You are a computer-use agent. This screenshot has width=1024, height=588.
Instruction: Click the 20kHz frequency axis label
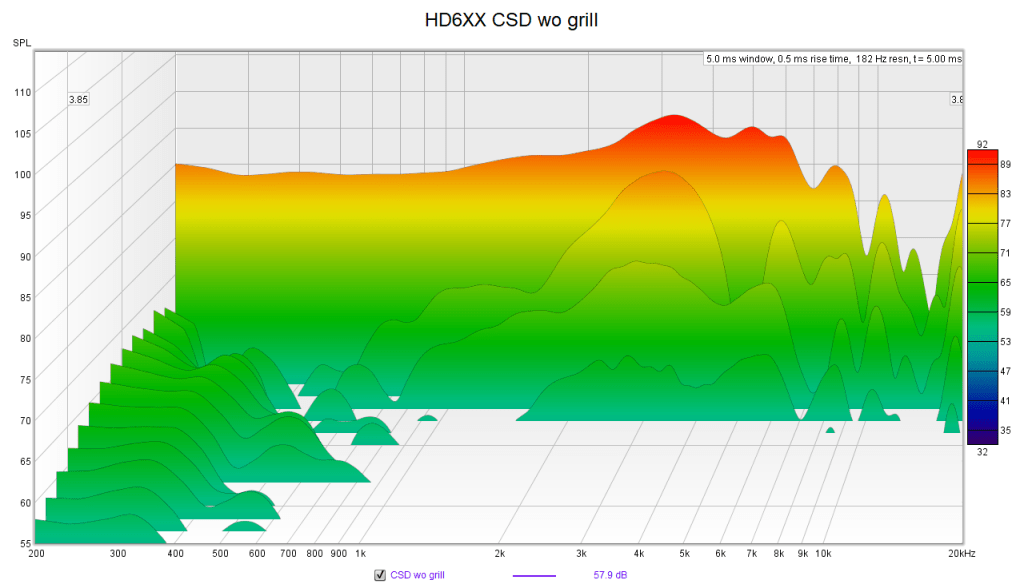pos(961,553)
